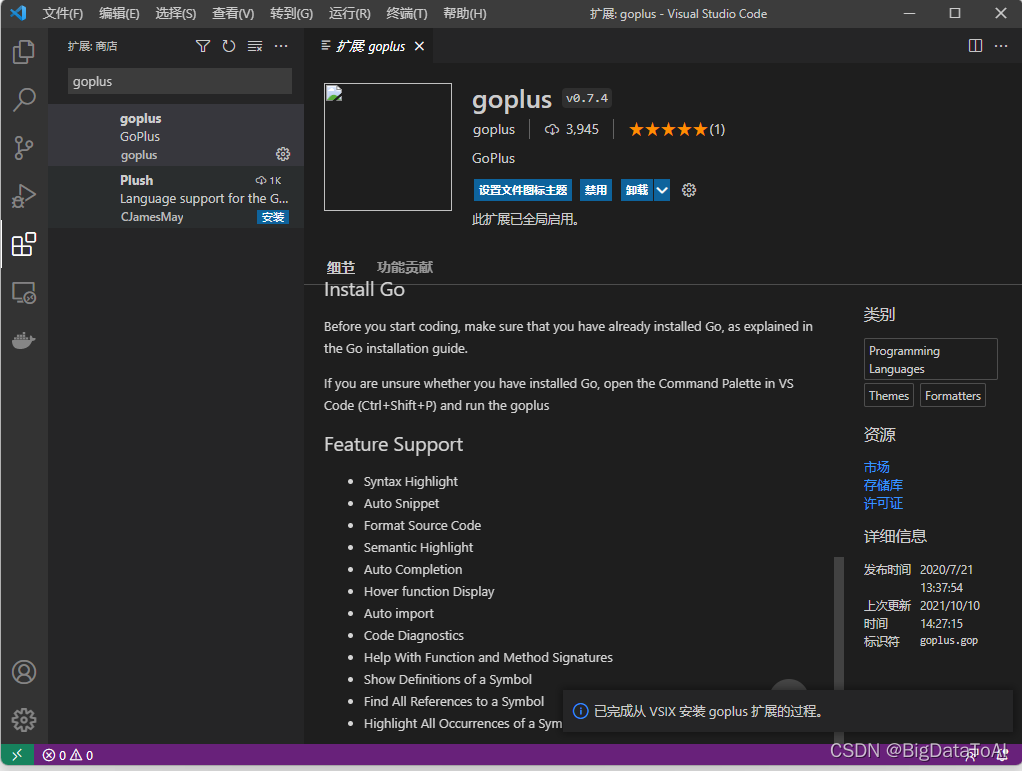Screen dimensions: 1022x771
Task: Select the Plush extension list item
Action: click(x=176, y=197)
